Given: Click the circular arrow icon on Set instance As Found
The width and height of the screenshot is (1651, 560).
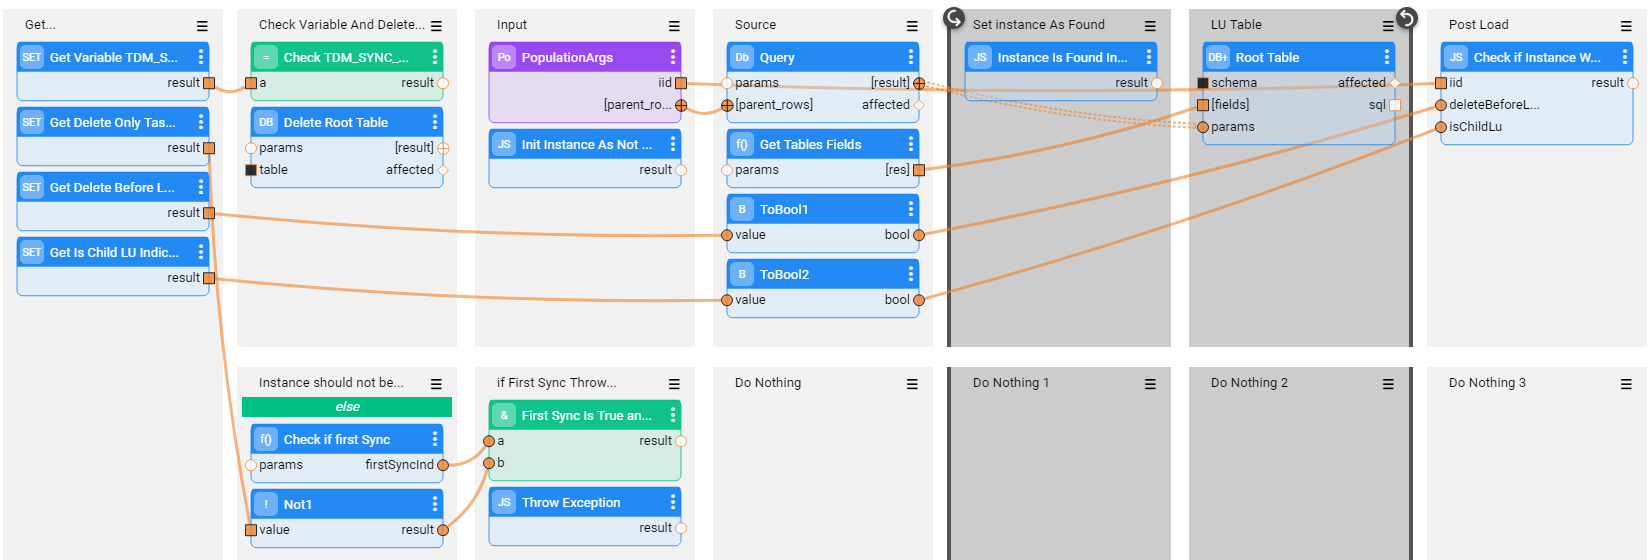Looking at the screenshot, I should pyautogui.click(x=955, y=18).
